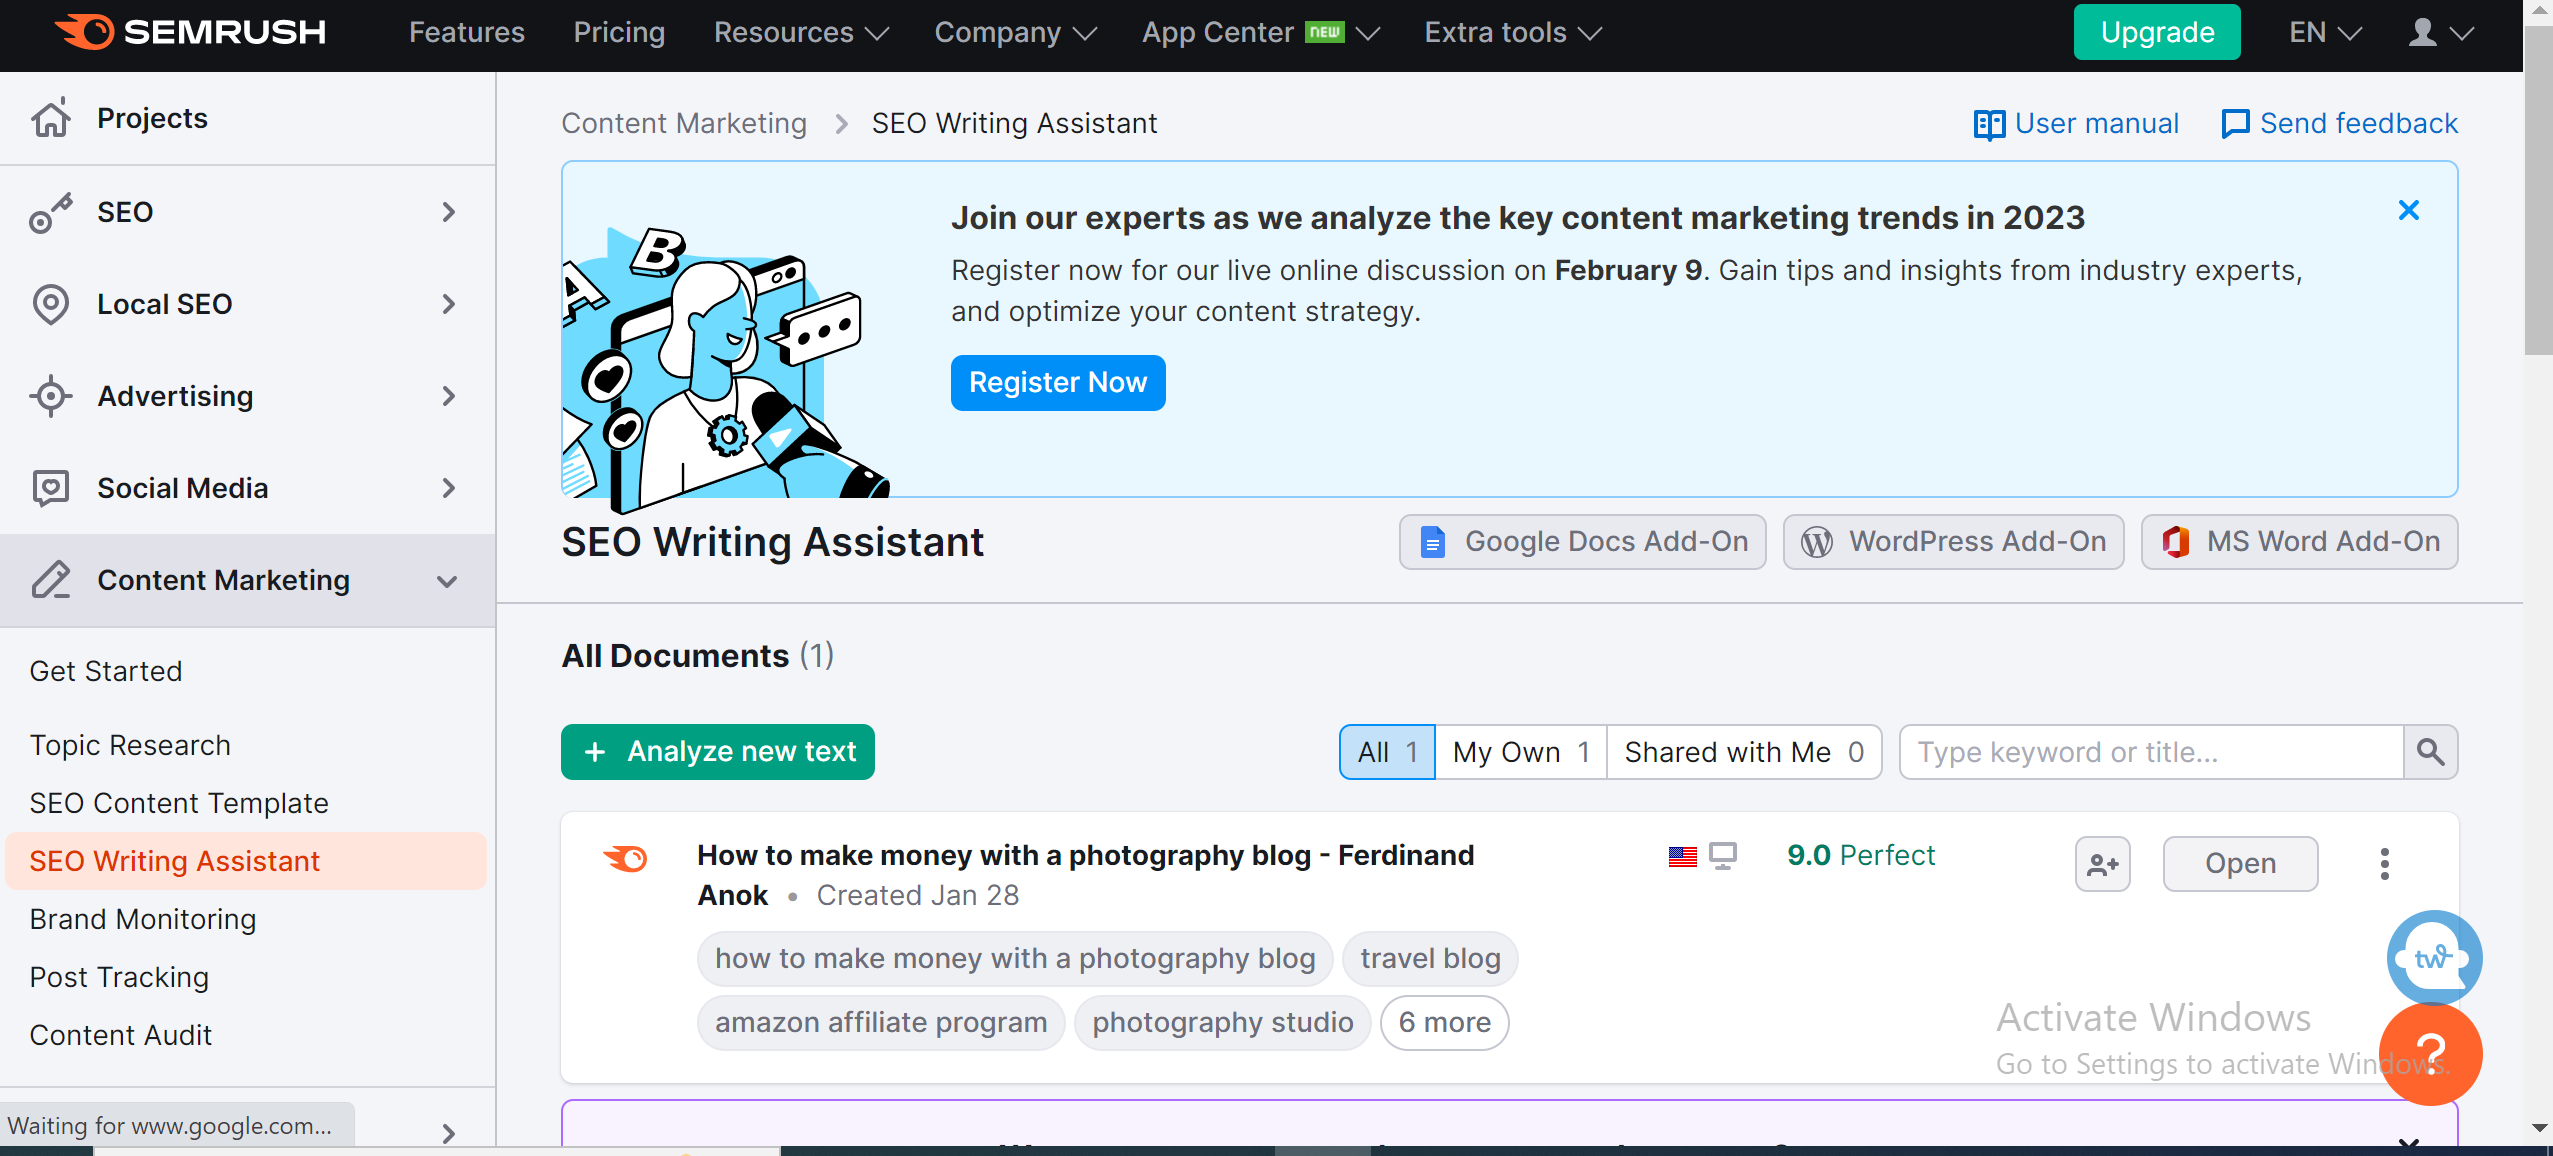Click the travel blog keyword tag
Image resolution: width=2553 pixels, height=1156 pixels.
coord(1430,959)
